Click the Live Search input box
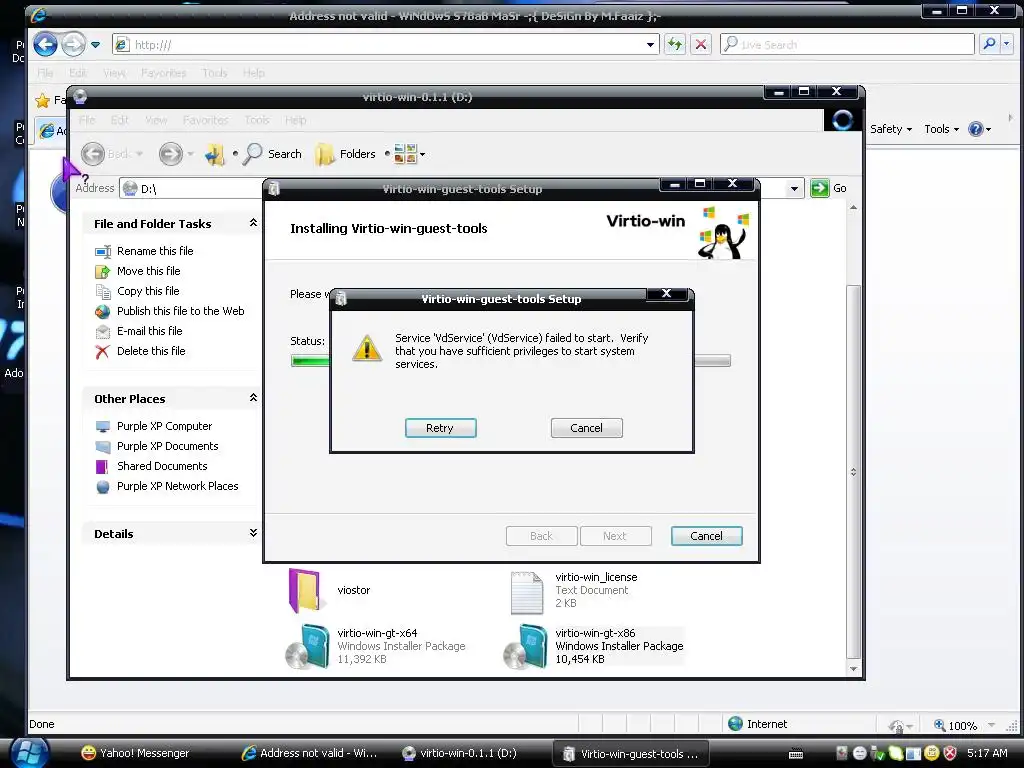This screenshot has height=768, width=1024. coord(847,44)
